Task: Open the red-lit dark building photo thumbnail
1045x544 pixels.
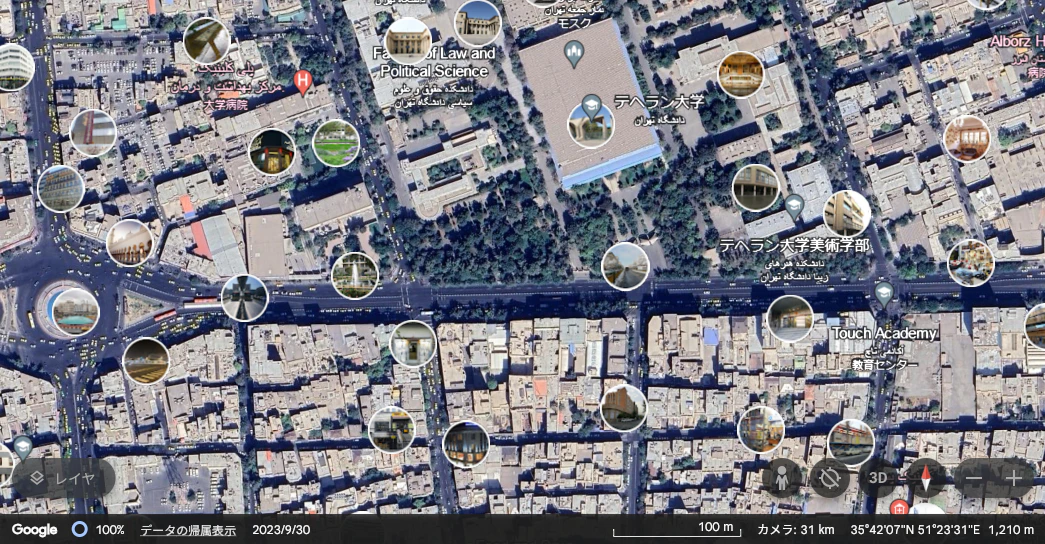Action: 272,151
